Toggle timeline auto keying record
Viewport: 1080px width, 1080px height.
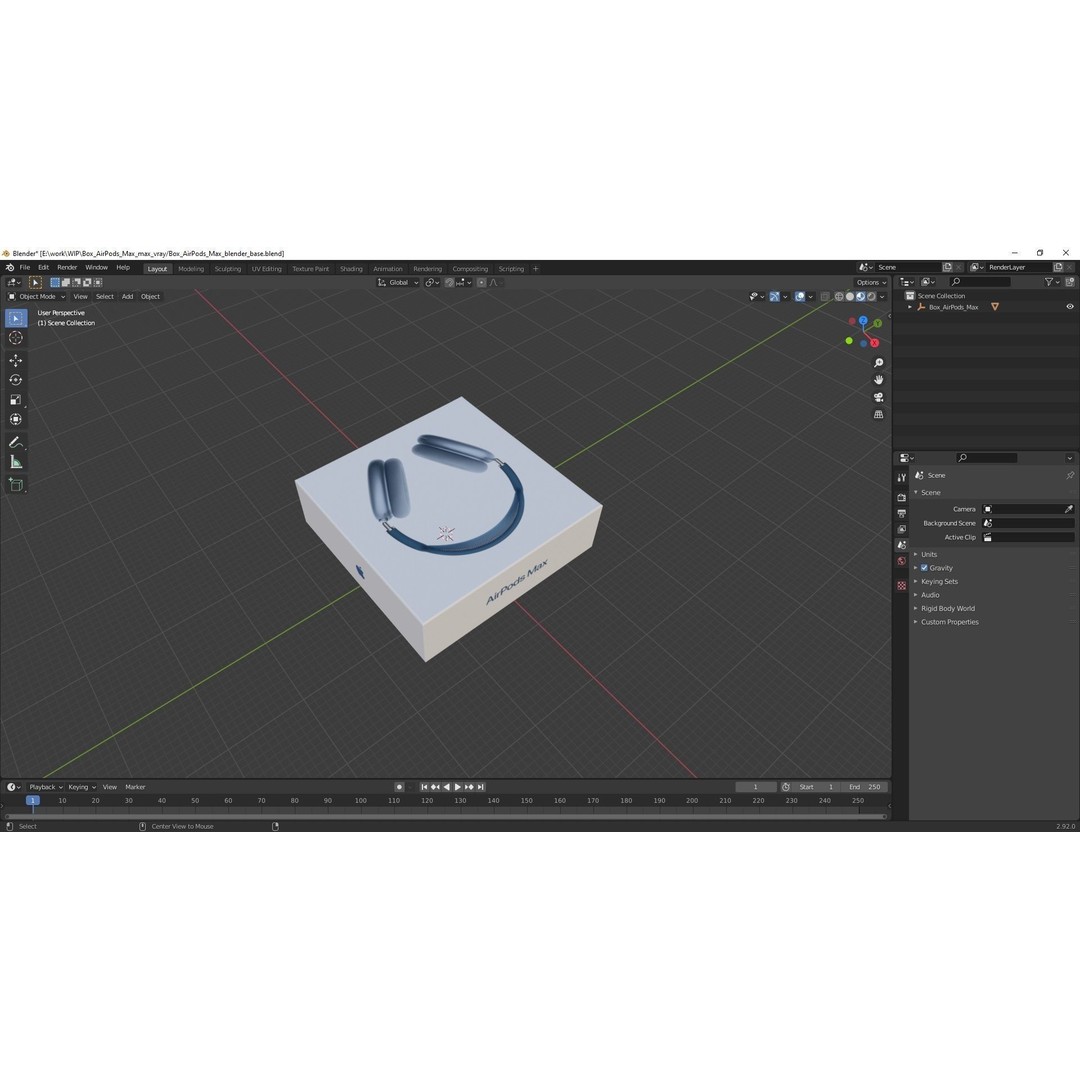tap(399, 787)
